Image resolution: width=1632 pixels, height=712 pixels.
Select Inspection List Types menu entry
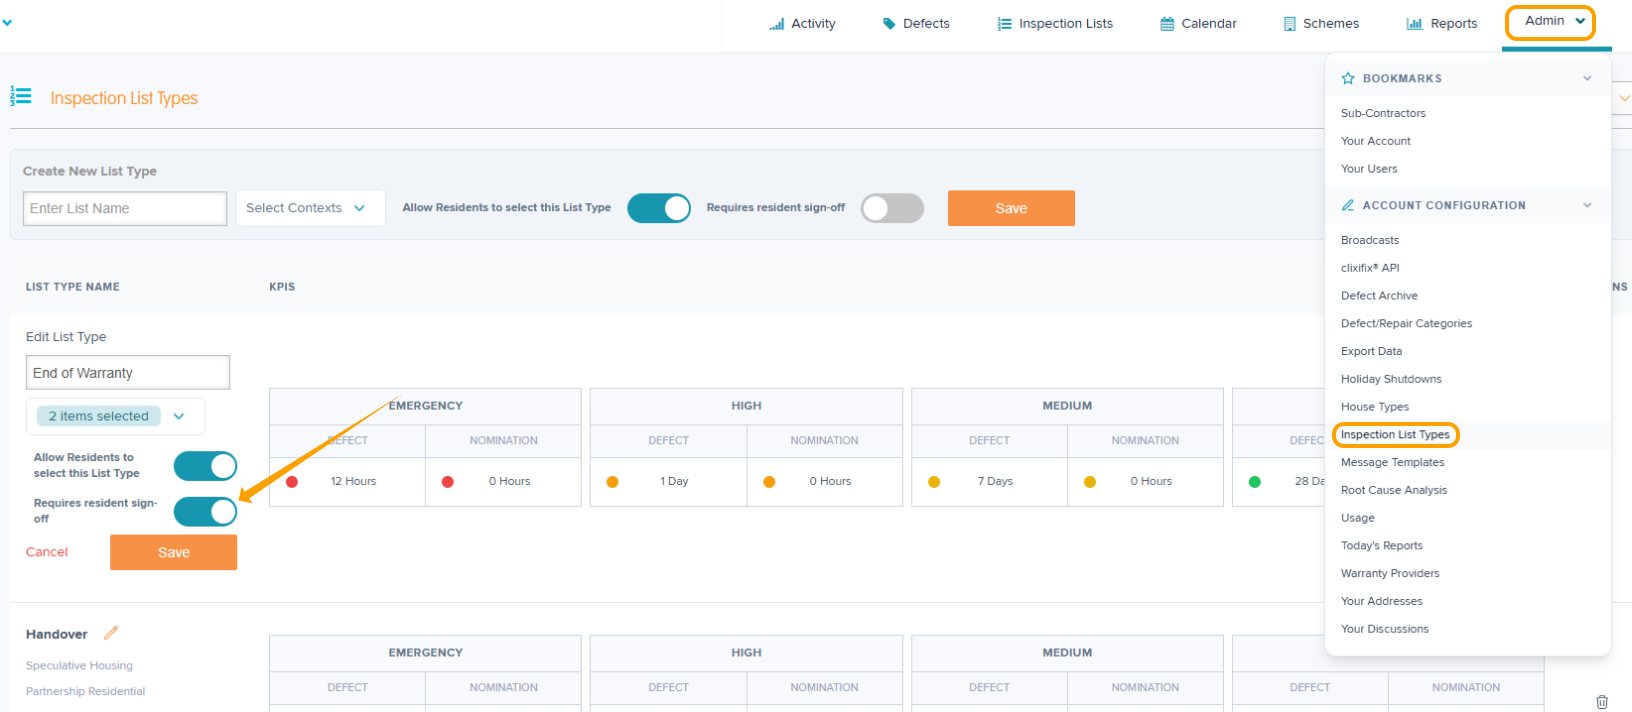pos(1395,434)
